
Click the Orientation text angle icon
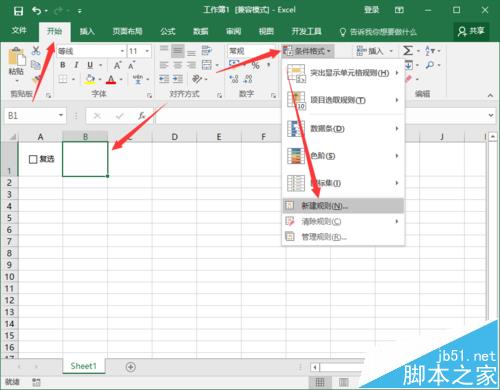coord(197,79)
